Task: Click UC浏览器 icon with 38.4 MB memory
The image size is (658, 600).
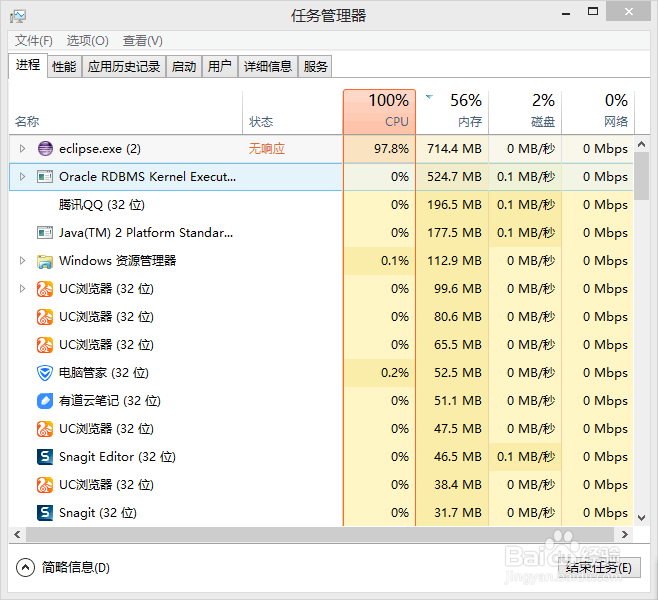Action: [x=45, y=485]
